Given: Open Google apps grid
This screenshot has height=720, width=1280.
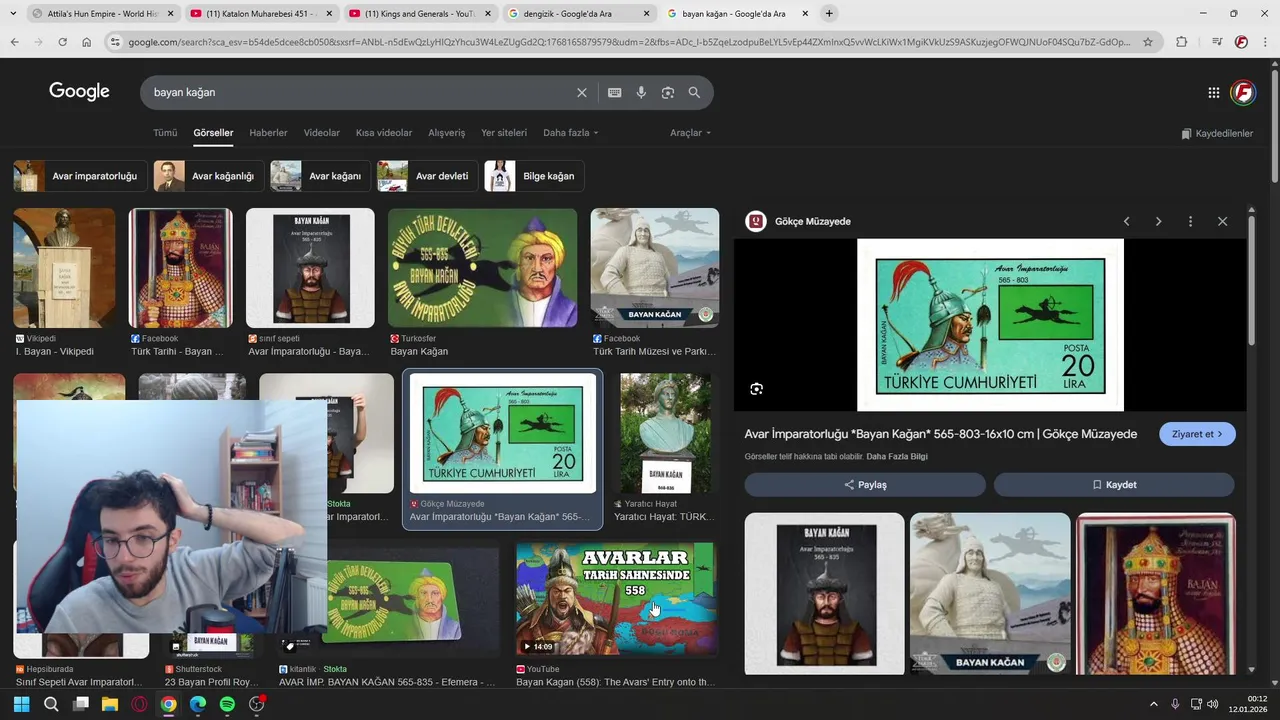Looking at the screenshot, I should pyautogui.click(x=1214, y=92).
